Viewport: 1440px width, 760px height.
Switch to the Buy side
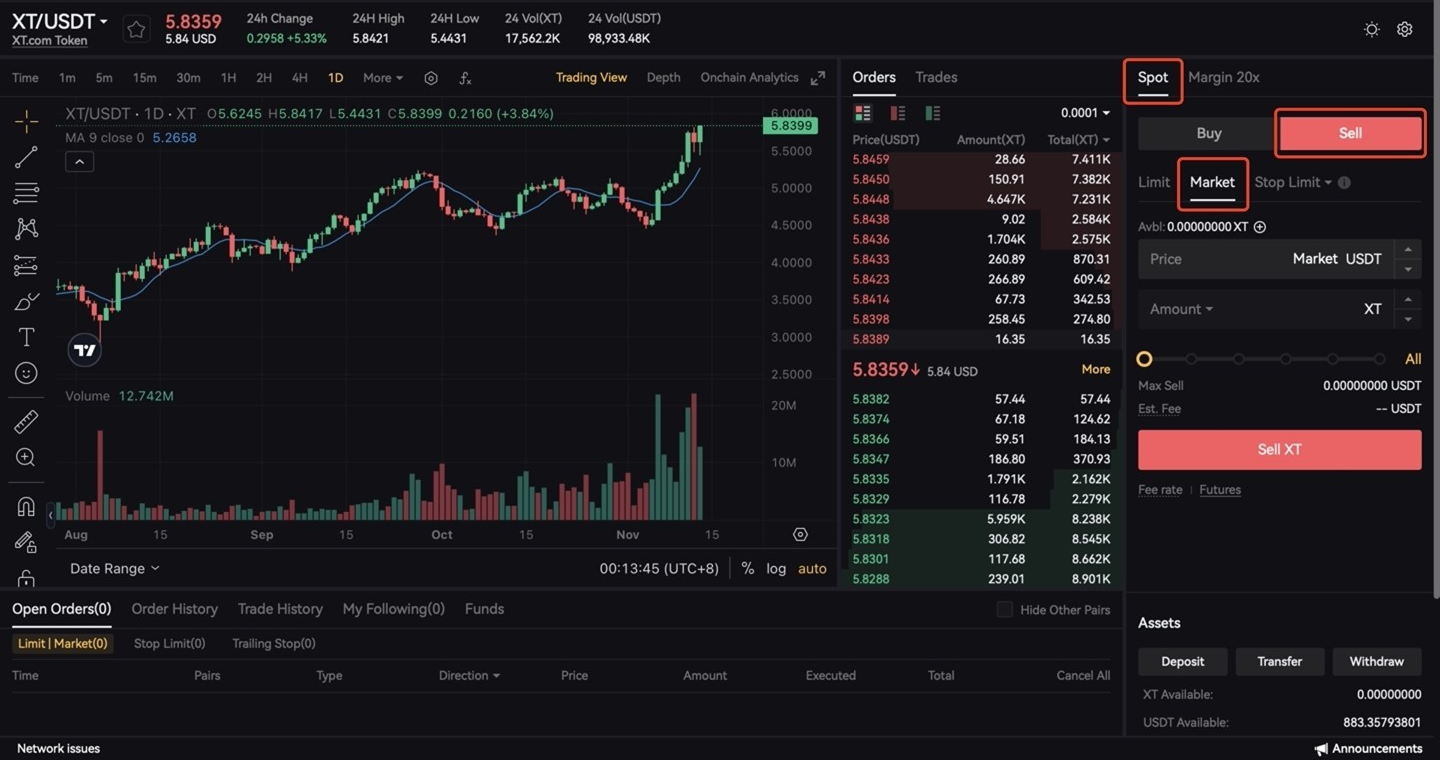(x=1208, y=133)
